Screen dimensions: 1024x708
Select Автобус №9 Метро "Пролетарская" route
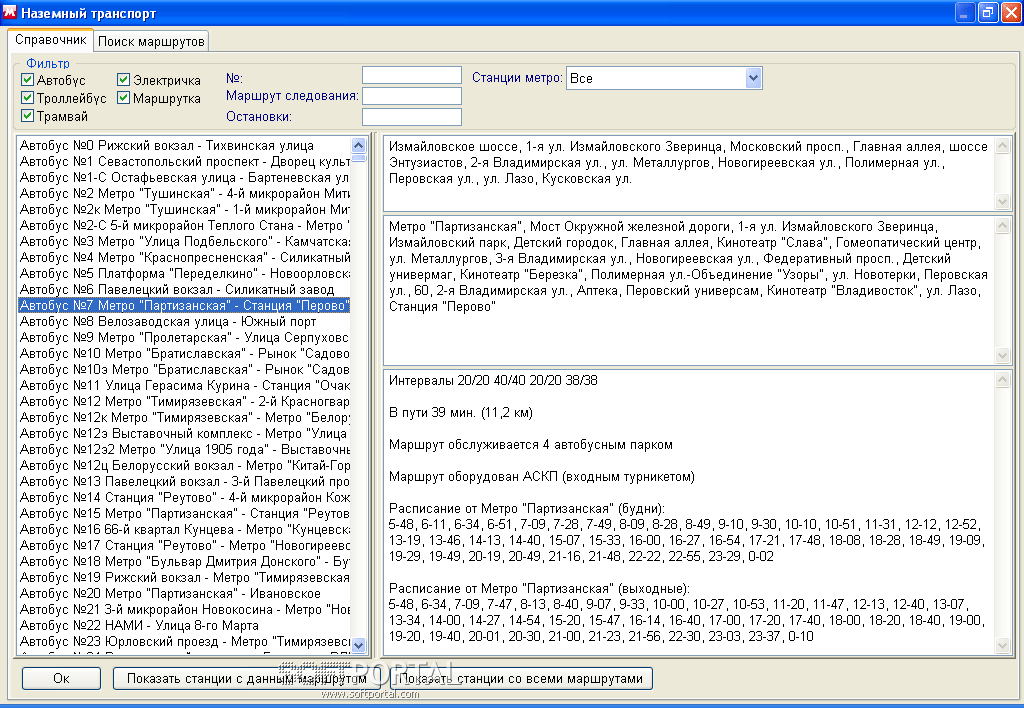[184, 338]
